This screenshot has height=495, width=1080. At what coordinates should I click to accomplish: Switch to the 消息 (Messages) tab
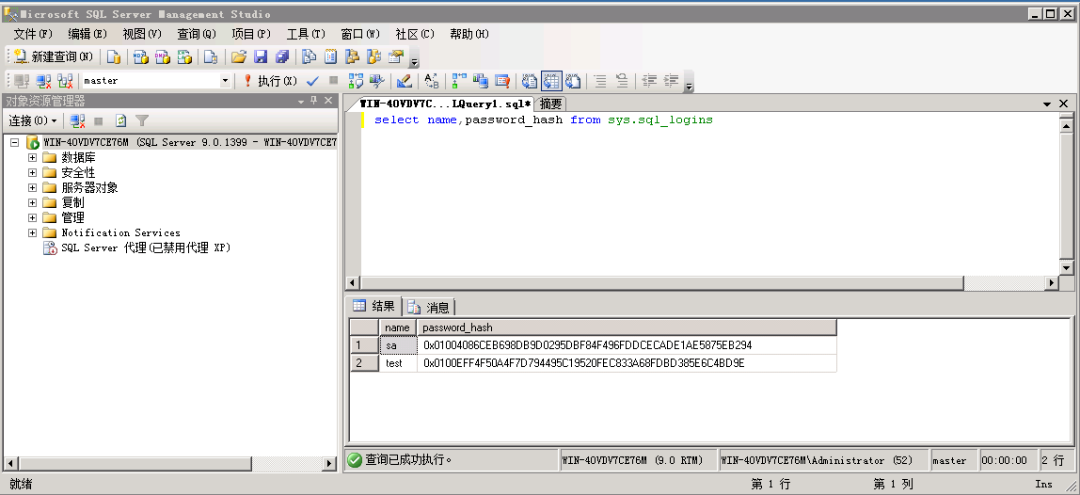coord(430,308)
